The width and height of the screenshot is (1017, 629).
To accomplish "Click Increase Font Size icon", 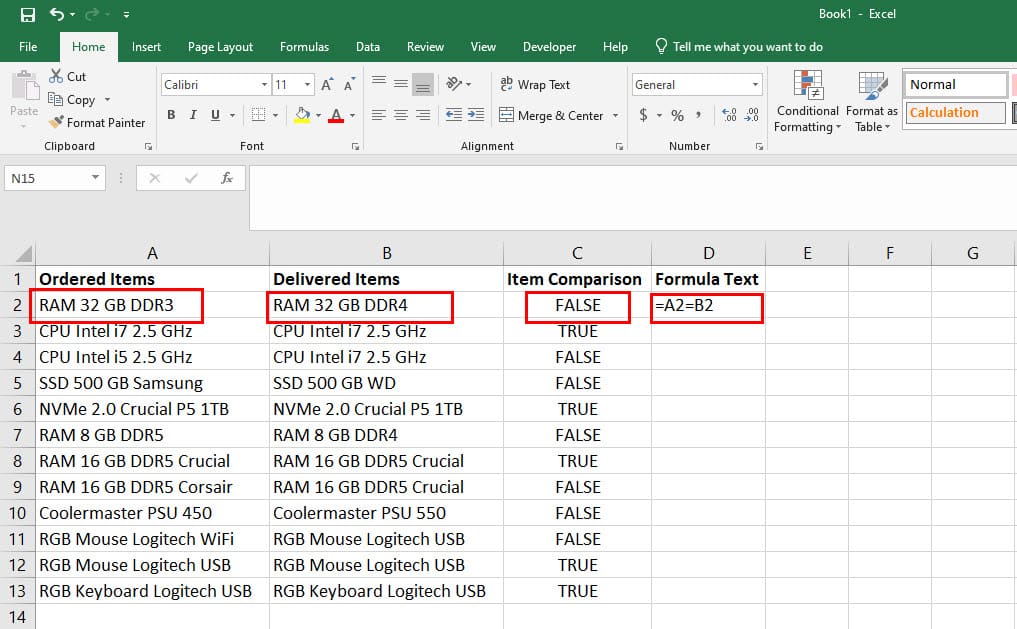I will point(327,84).
